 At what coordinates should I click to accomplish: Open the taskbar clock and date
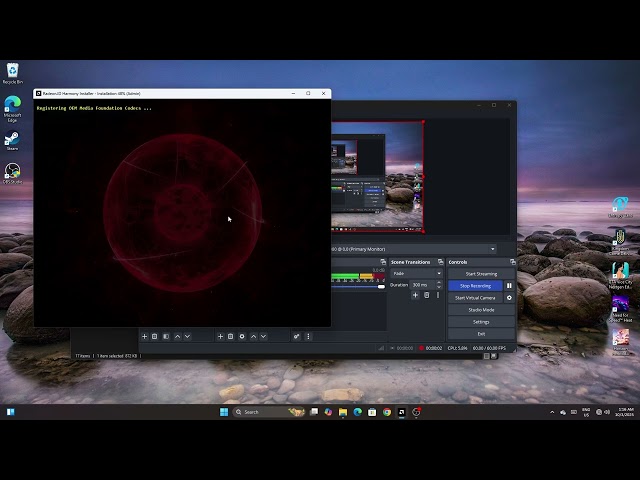626,412
